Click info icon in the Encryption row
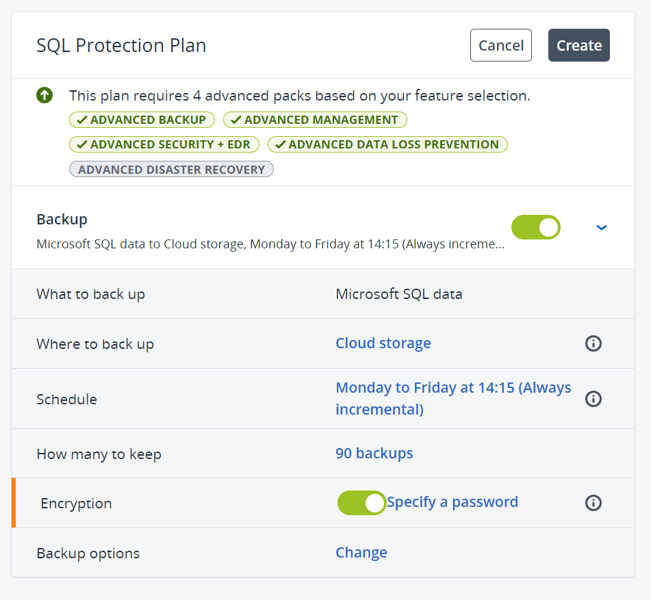 (x=593, y=503)
